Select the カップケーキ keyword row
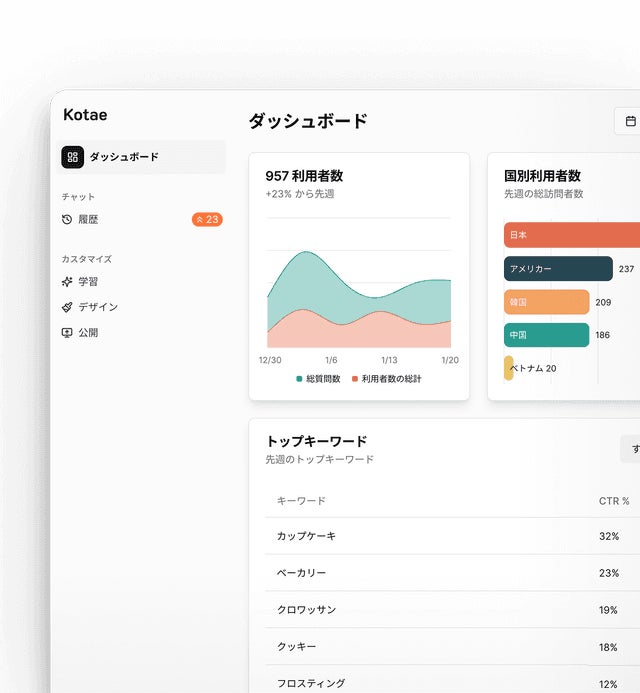Image resolution: width=640 pixels, height=693 pixels. (453, 536)
